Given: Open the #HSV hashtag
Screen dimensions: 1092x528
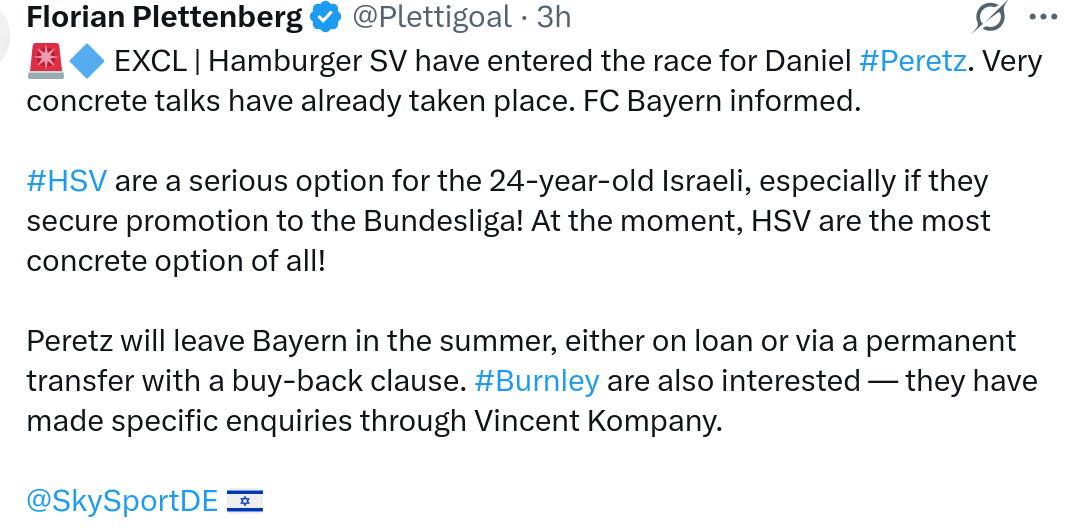Looking at the screenshot, I should click(66, 182).
